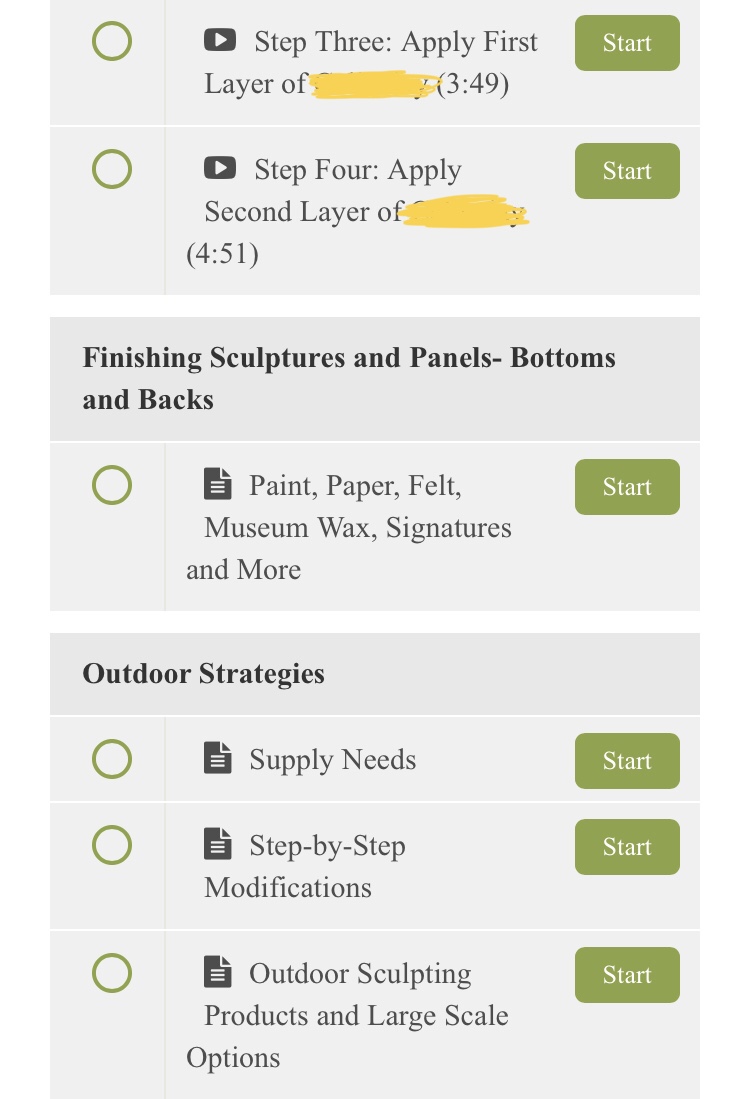The height and width of the screenshot is (1099, 750).
Task: Start the Step Four video lesson
Action: point(627,171)
